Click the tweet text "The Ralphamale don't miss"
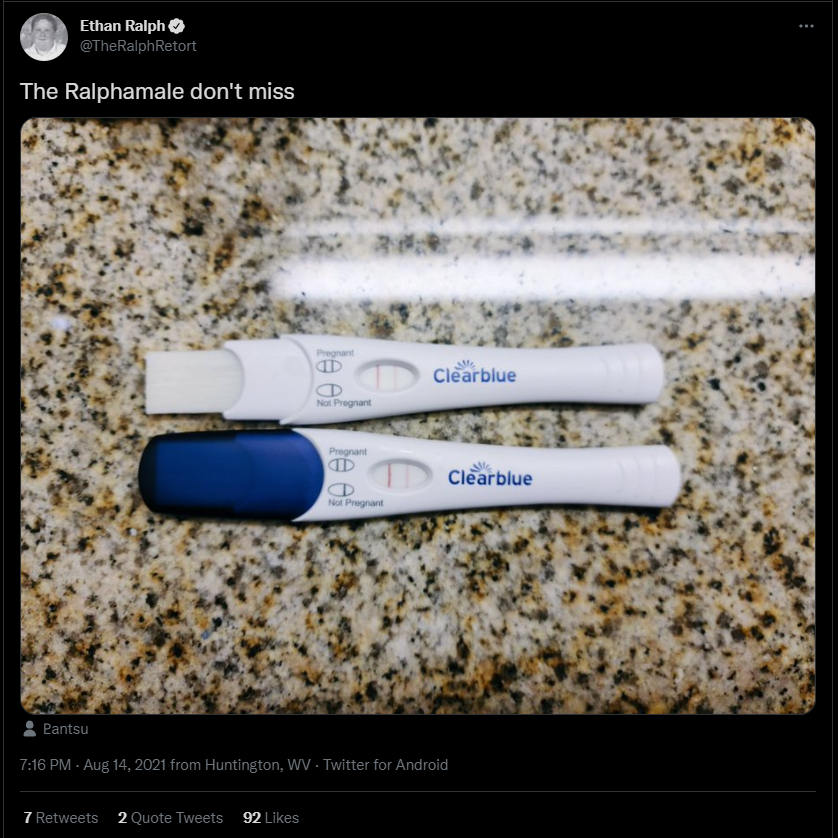Image resolution: width=838 pixels, height=838 pixels. [x=157, y=91]
